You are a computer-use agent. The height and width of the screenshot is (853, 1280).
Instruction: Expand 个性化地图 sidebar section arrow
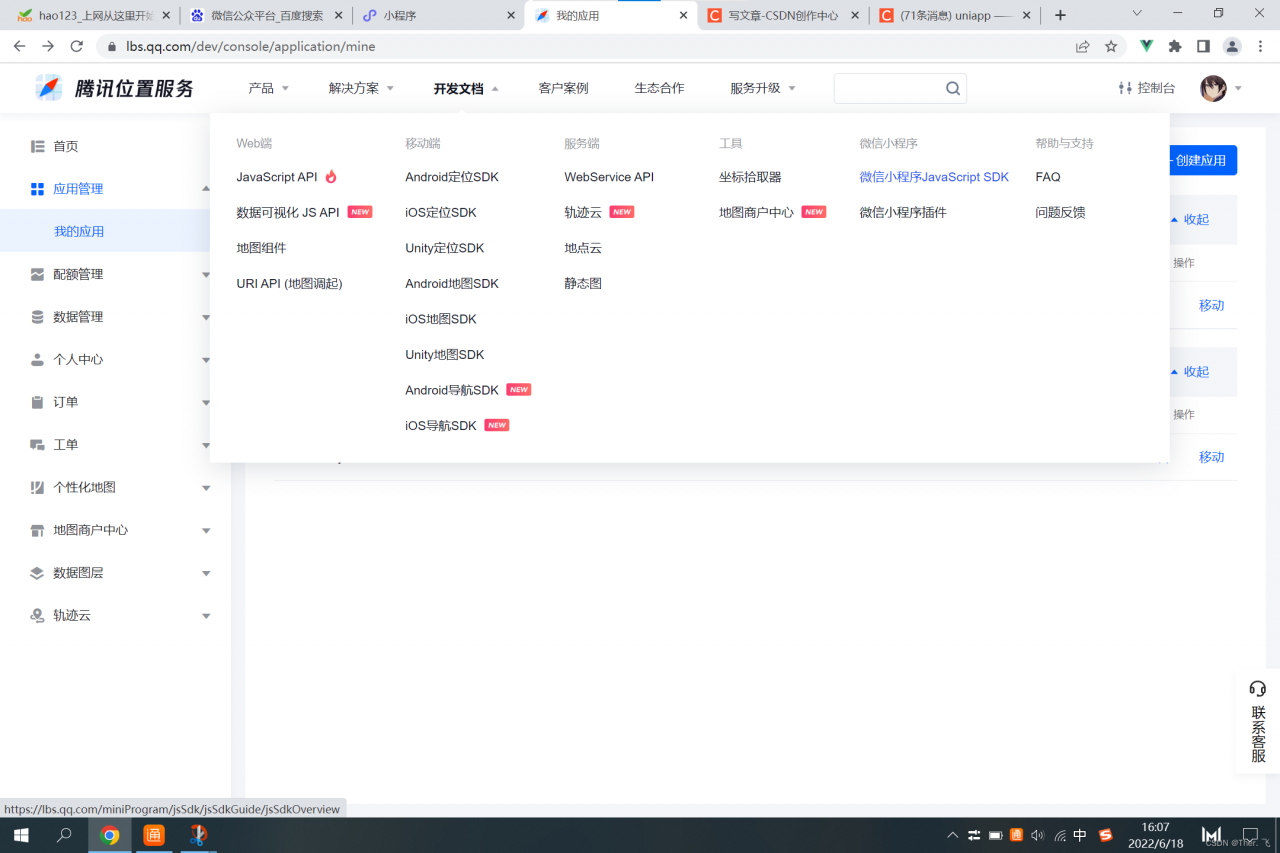206,488
